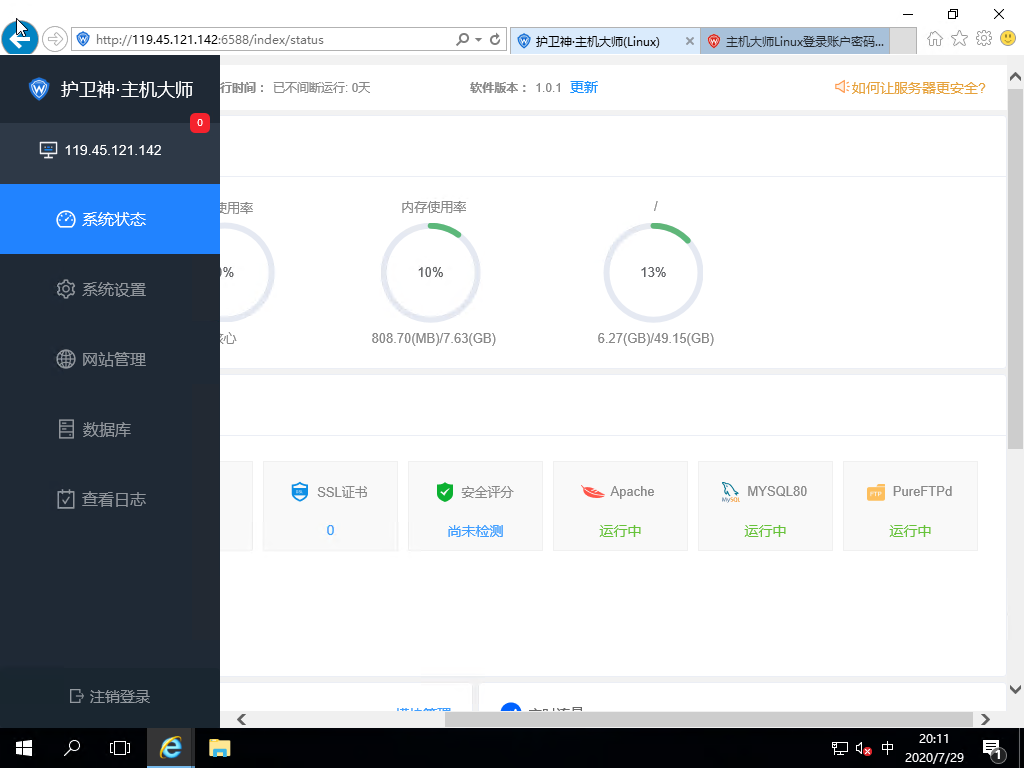Click the PureFTPd FTP icon
The image size is (1024, 768).
[x=876, y=493]
